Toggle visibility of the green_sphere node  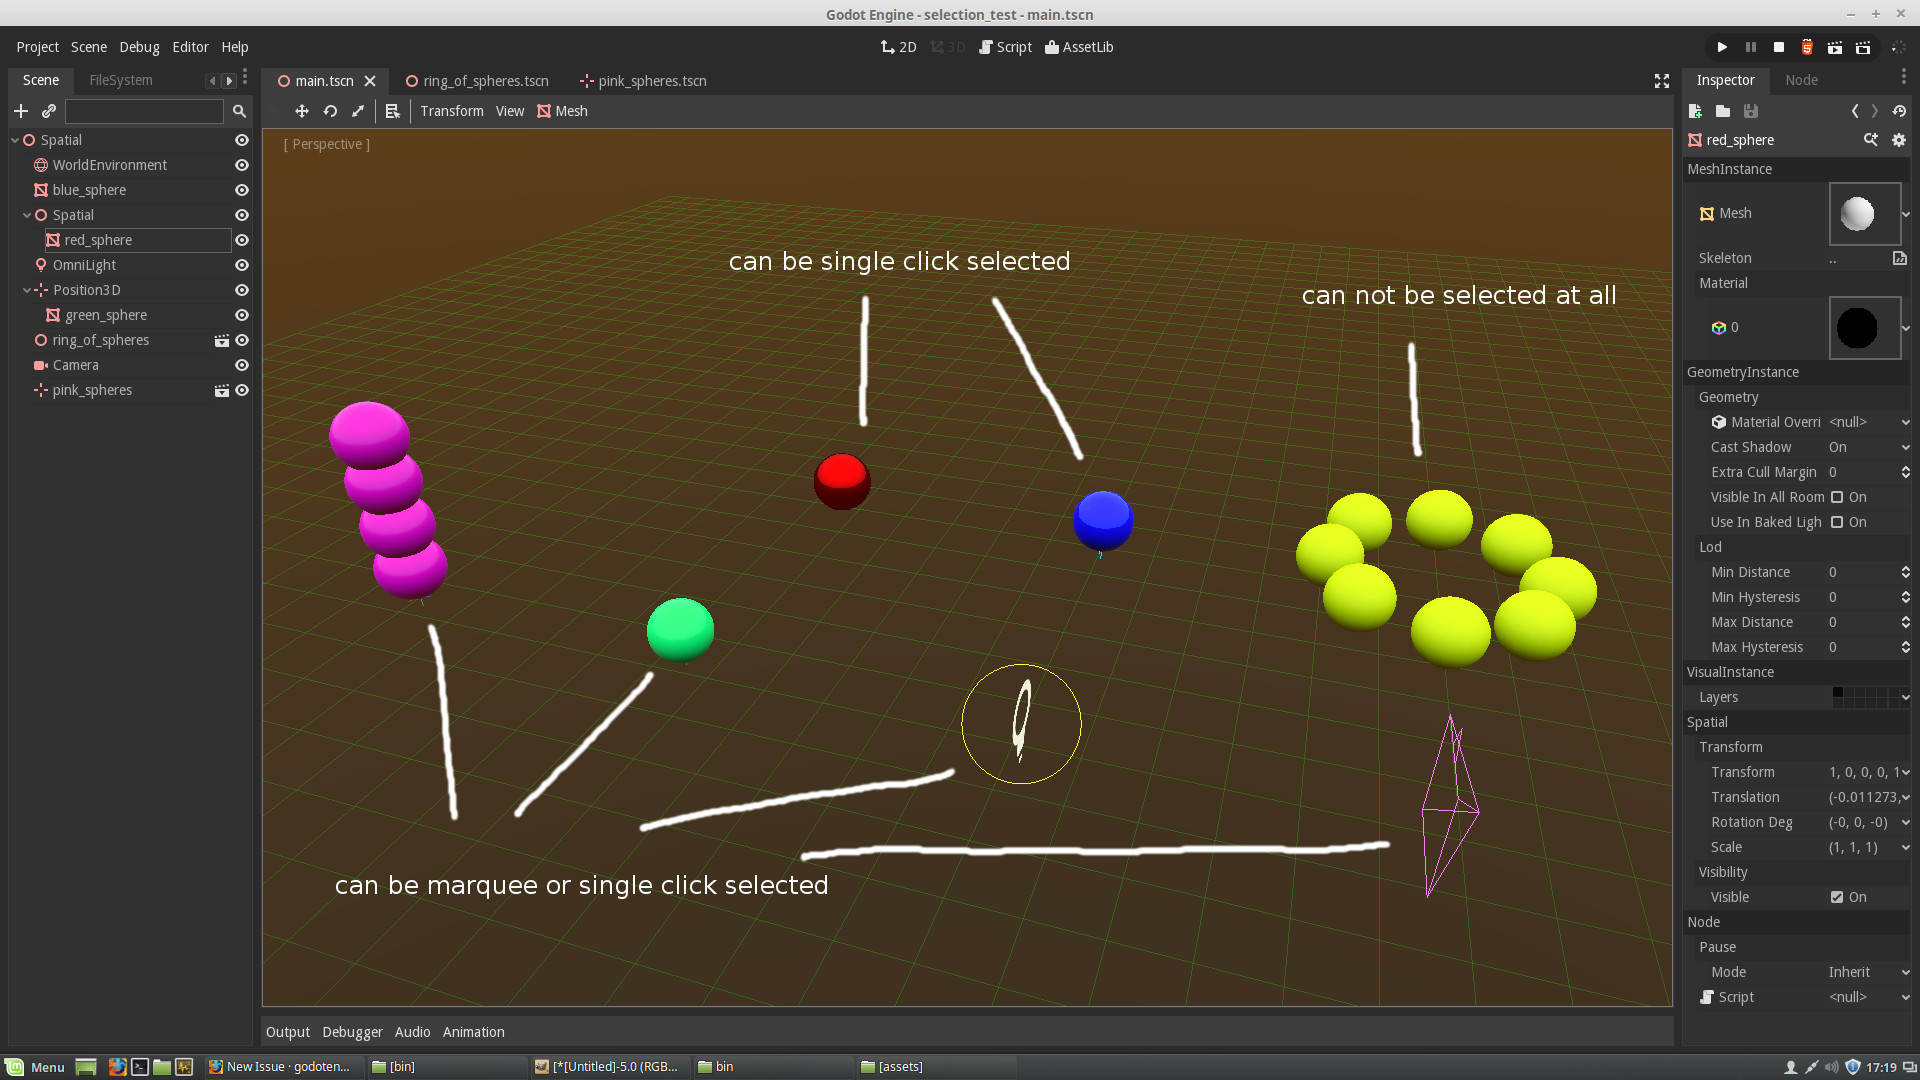click(x=241, y=315)
